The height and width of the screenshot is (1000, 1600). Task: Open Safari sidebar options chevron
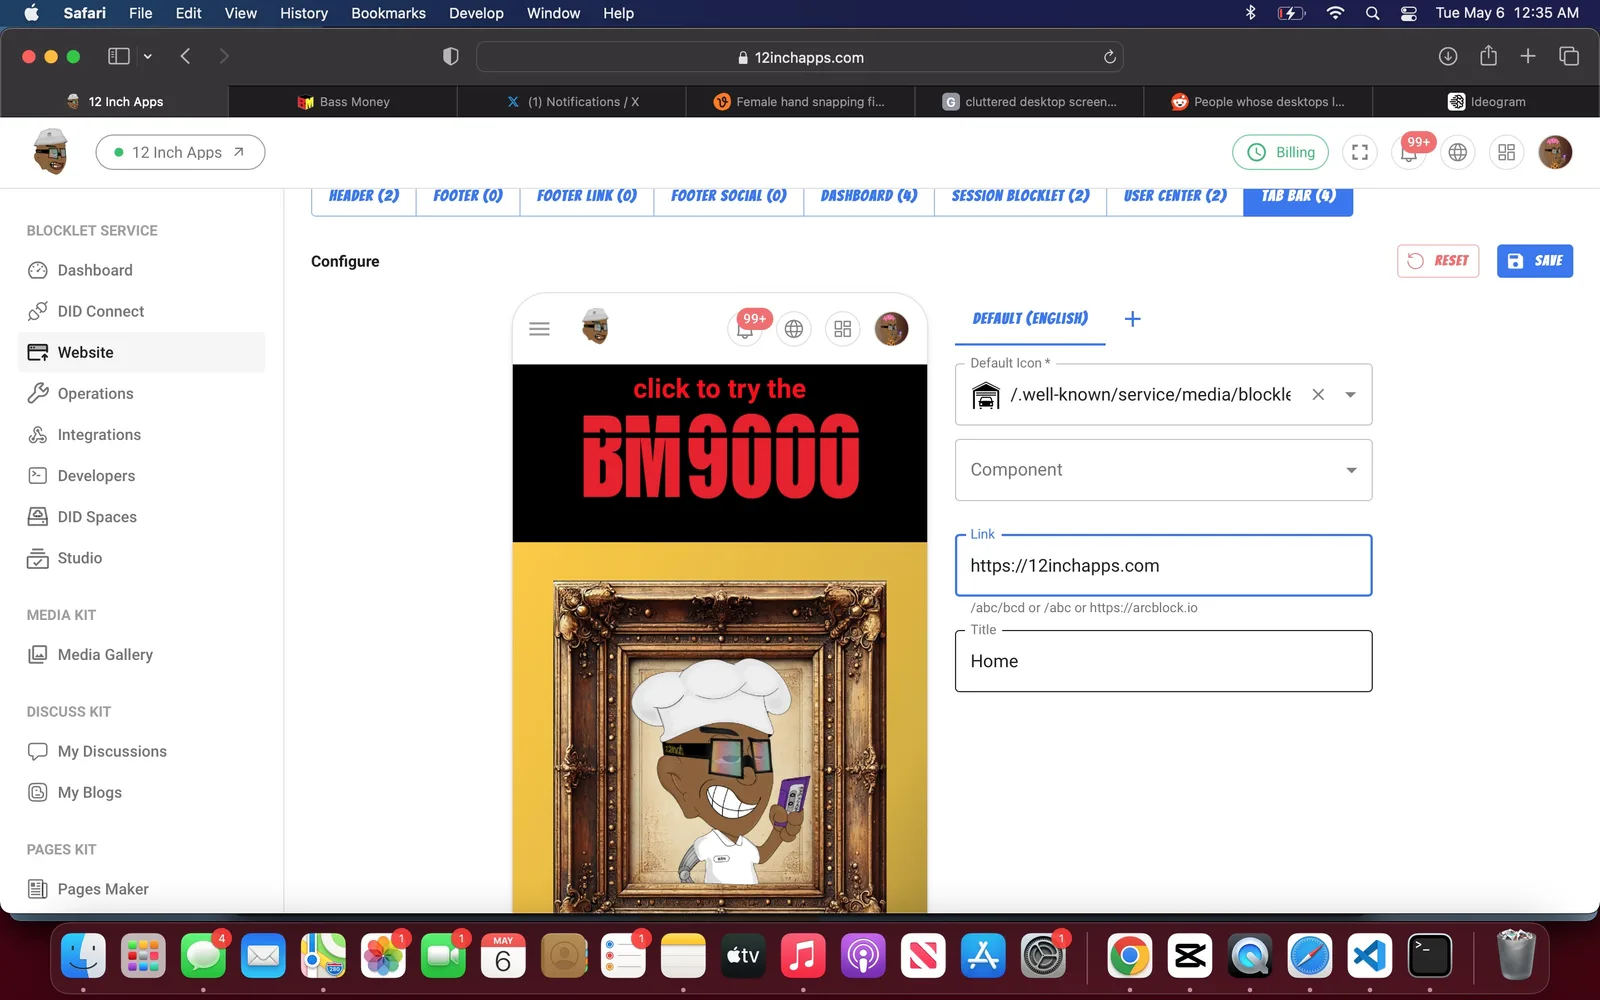tap(148, 57)
